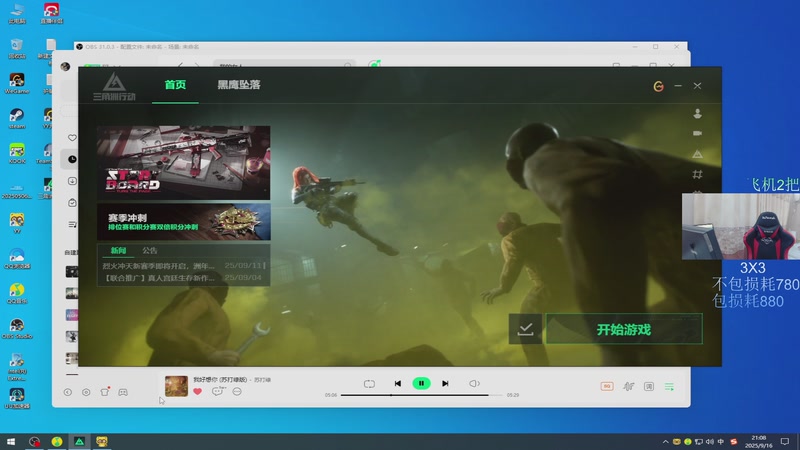This screenshot has width=800, height=450.
Task: Switch to the 首页 tab in launcher
Action: pyautogui.click(x=175, y=85)
